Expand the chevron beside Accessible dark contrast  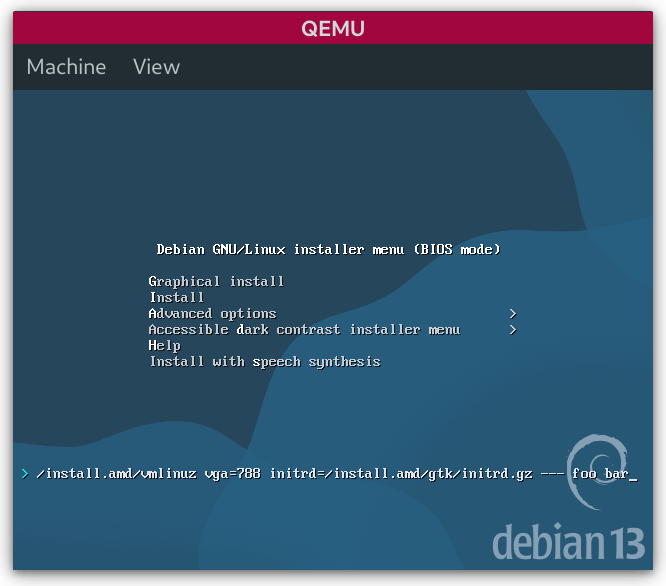pos(513,330)
